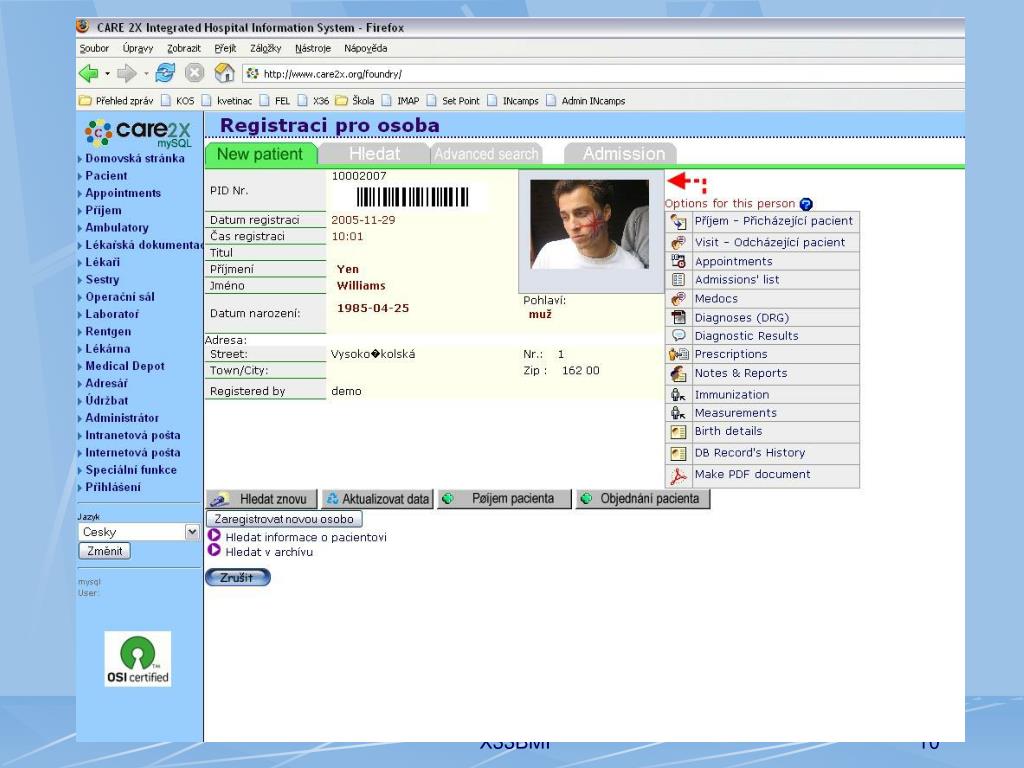Image resolution: width=1024 pixels, height=768 pixels.
Task: Go to the browser home page icon
Action: point(224,73)
